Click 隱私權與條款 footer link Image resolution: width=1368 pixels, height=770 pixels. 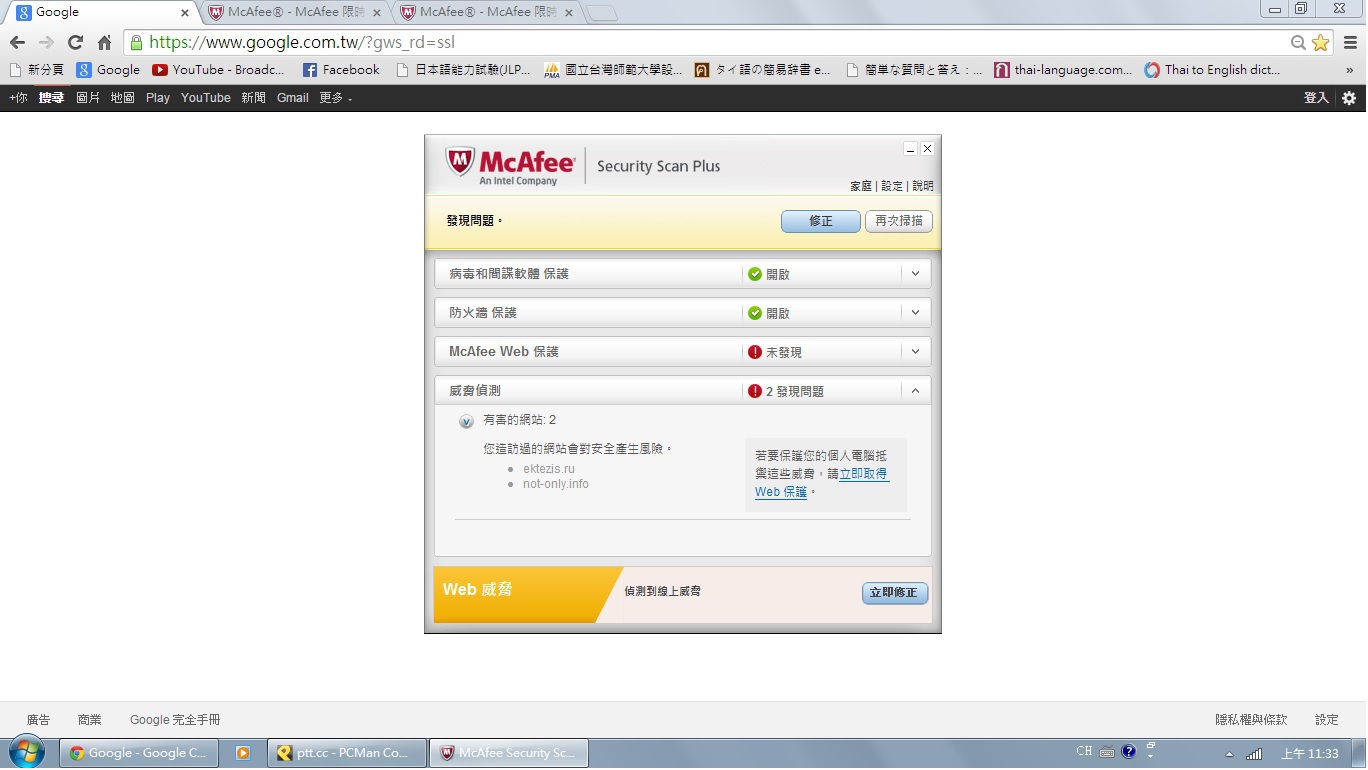pyautogui.click(x=1251, y=720)
